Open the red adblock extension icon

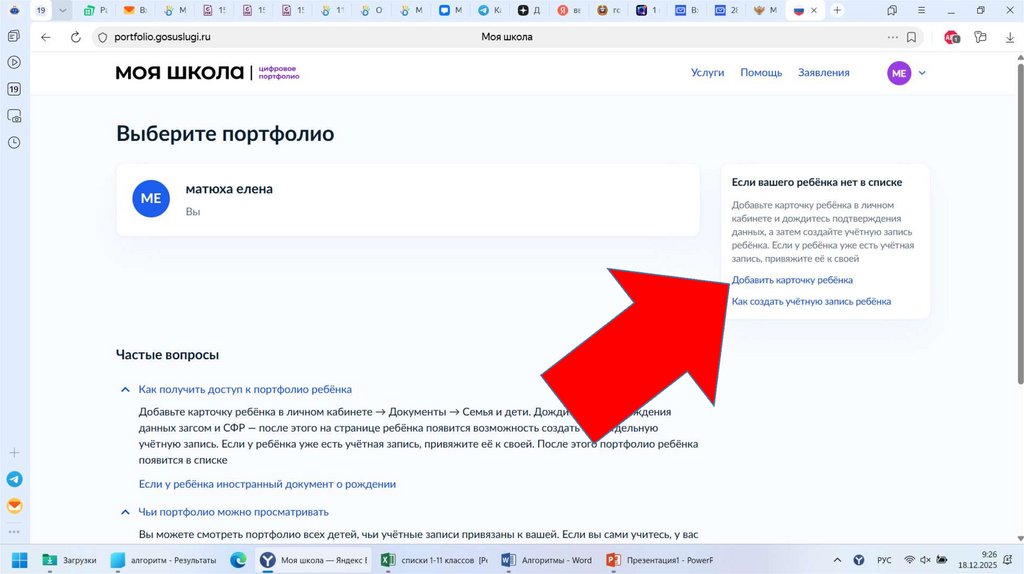tap(952, 37)
